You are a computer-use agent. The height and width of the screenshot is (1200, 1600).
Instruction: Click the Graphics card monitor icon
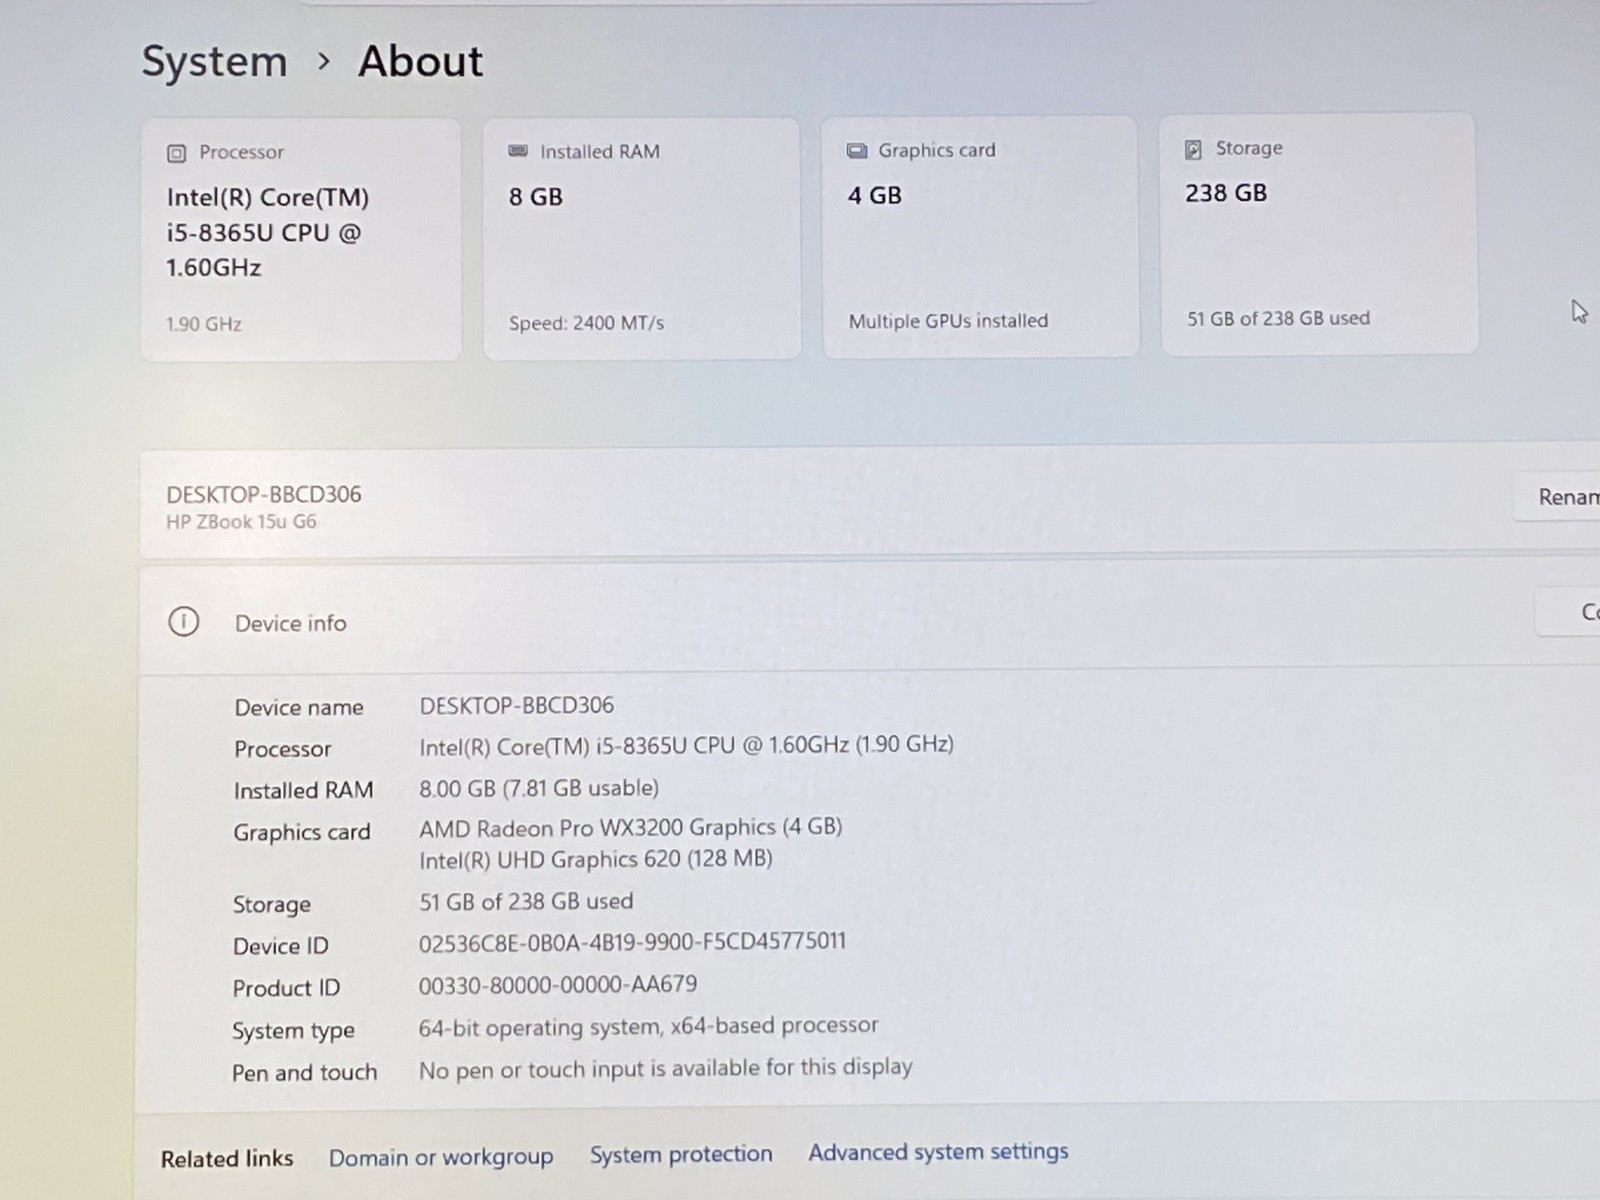(857, 151)
